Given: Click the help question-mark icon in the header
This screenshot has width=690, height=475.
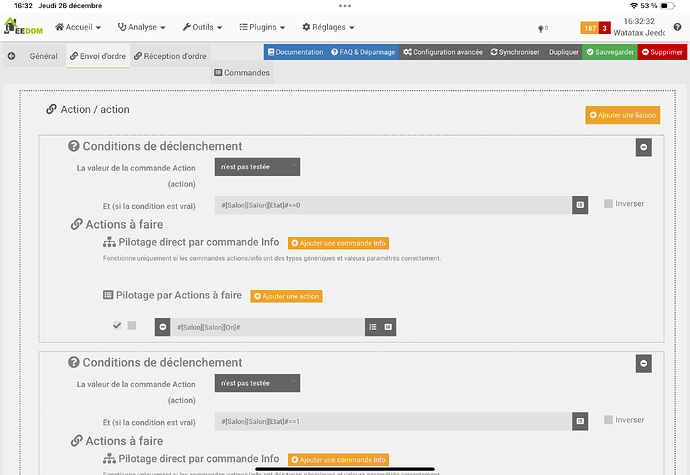Looking at the screenshot, I should (677, 27).
